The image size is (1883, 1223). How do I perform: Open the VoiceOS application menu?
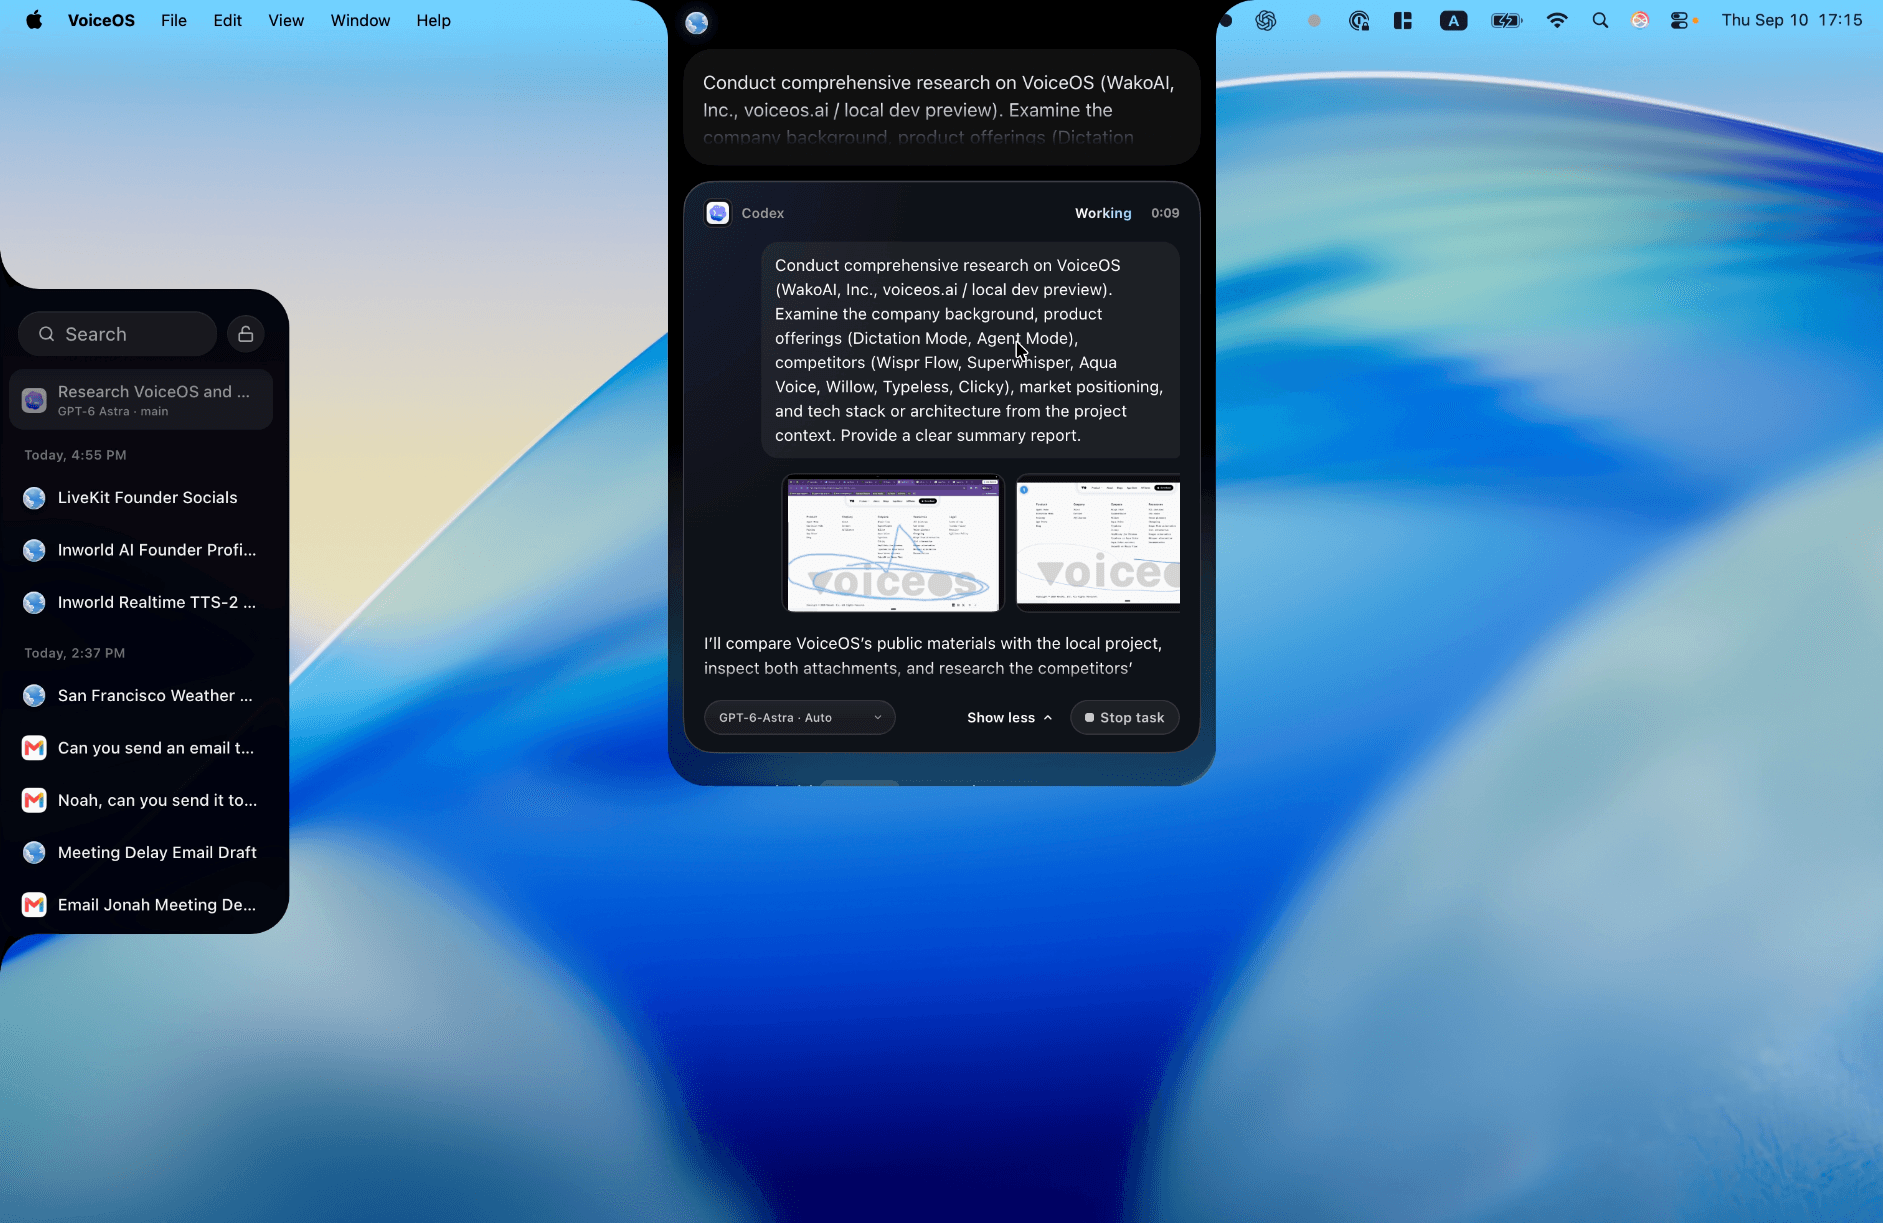(101, 20)
